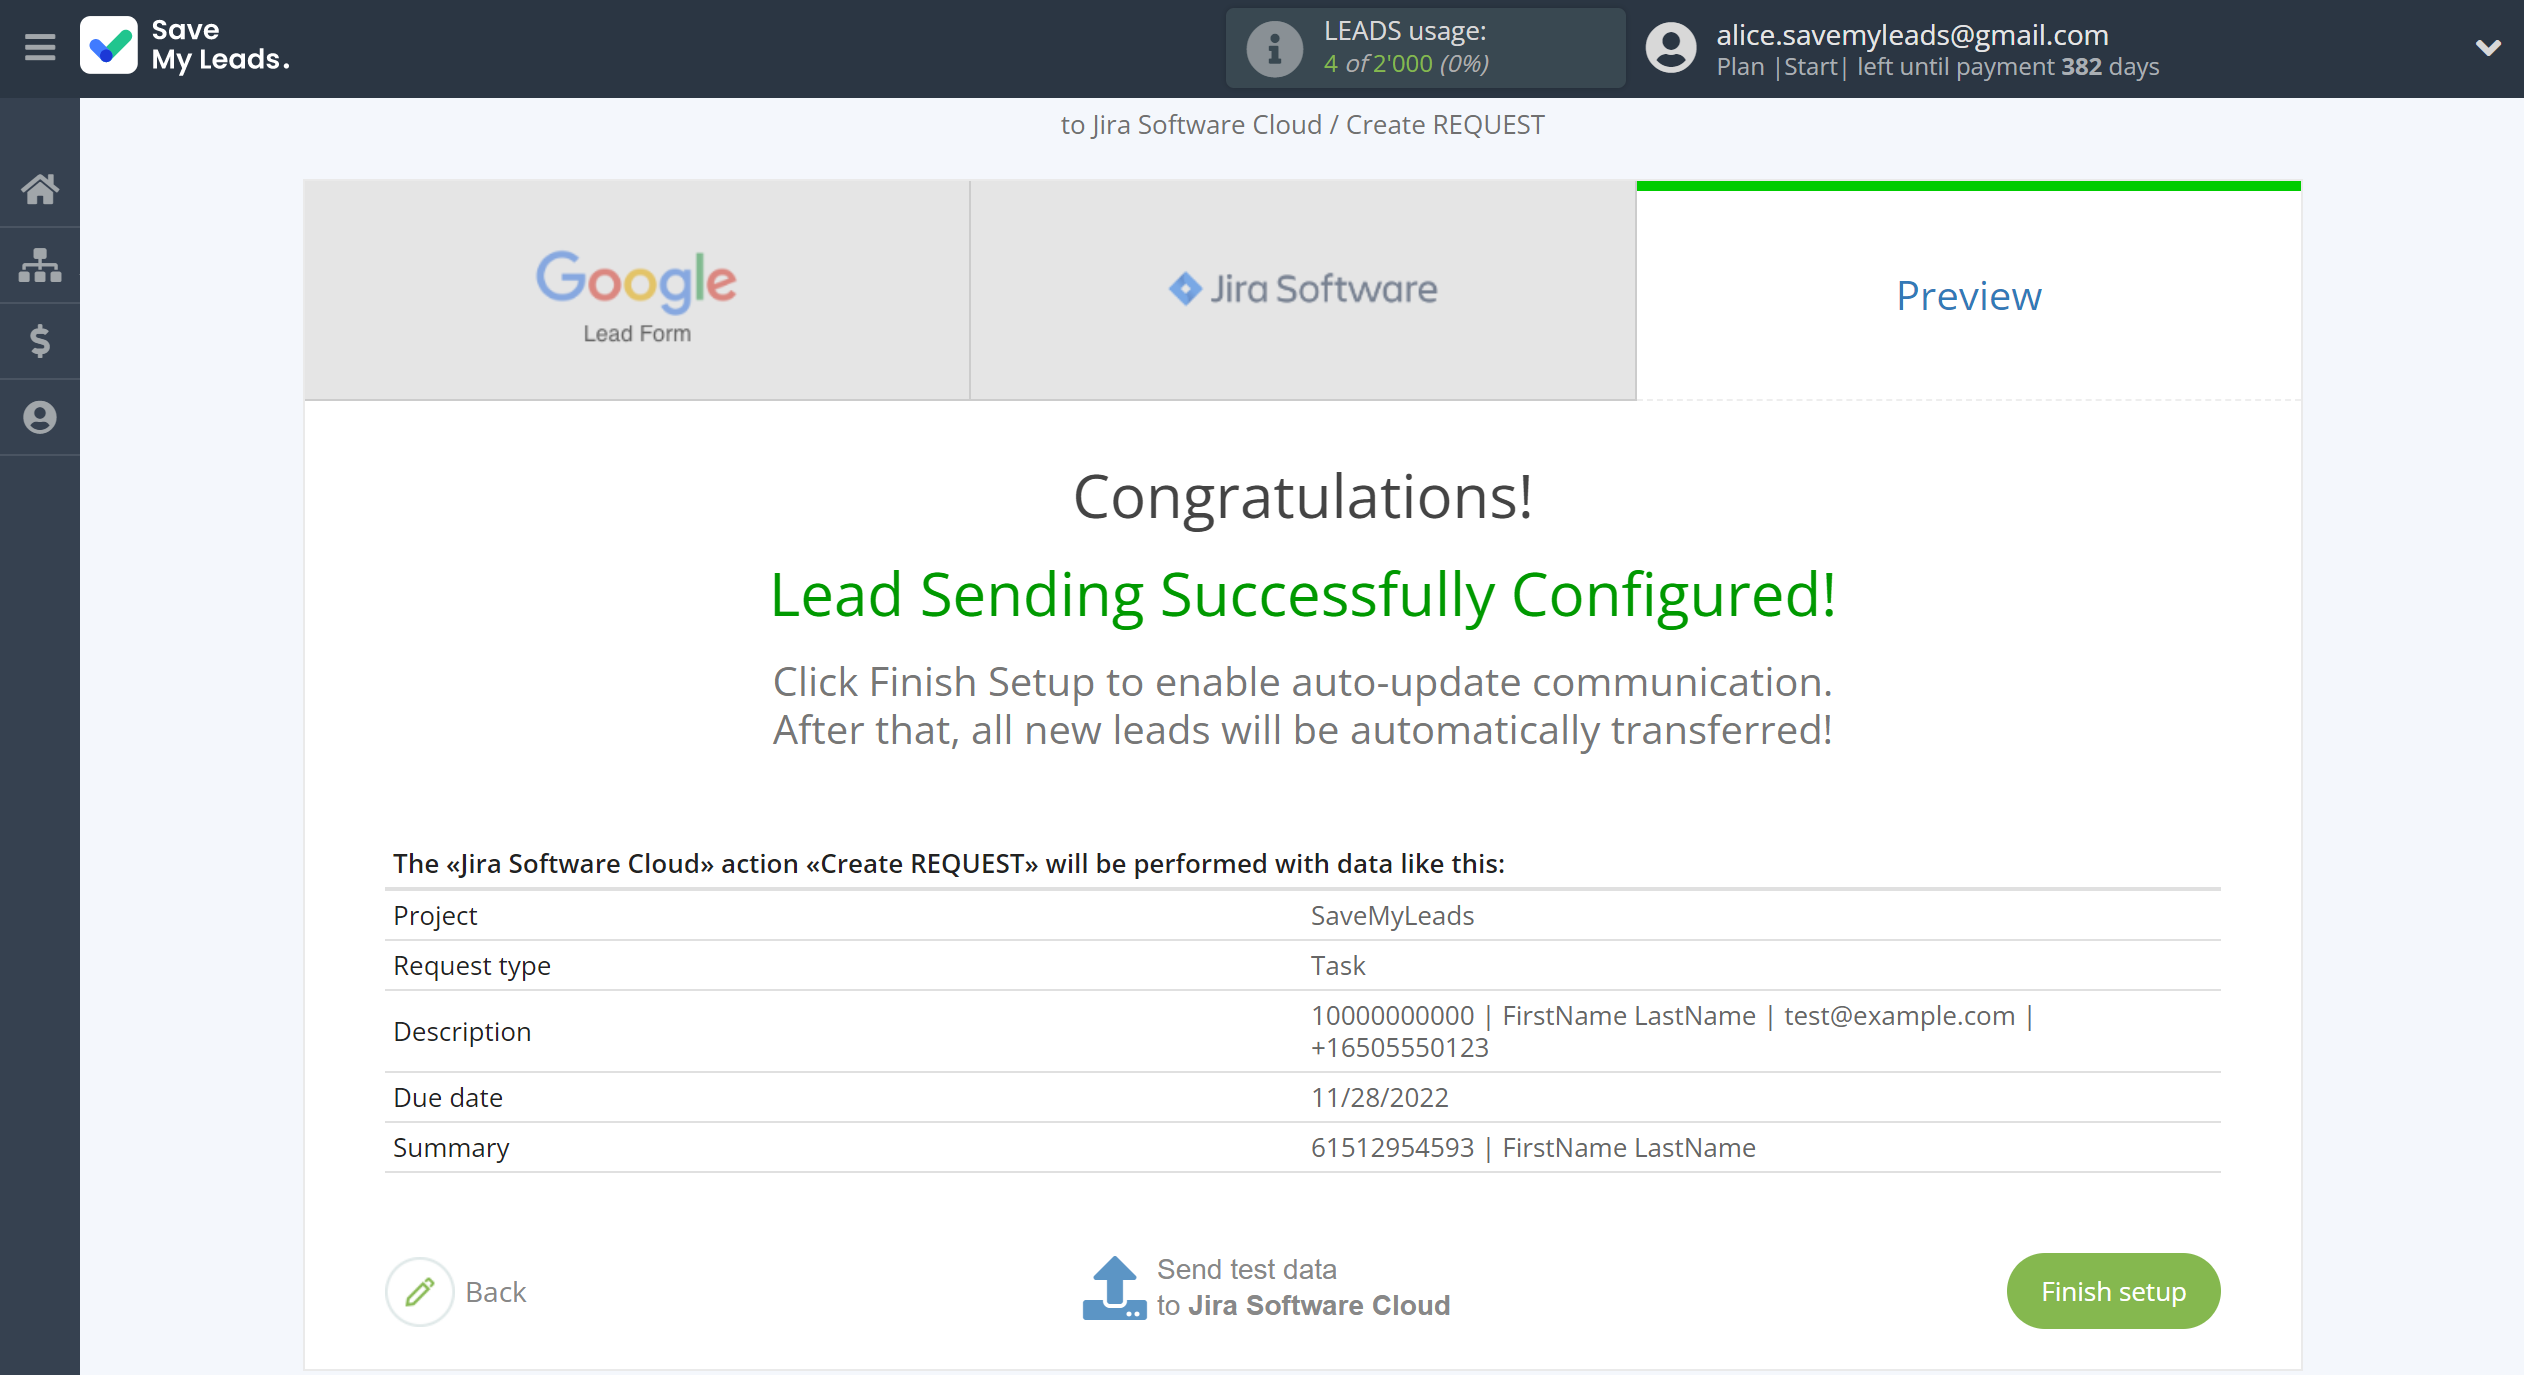Click alice.savemyleads@gmail.com account email
Image resolution: width=2524 pixels, height=1375 pixels.
[x=1912, y=35]
